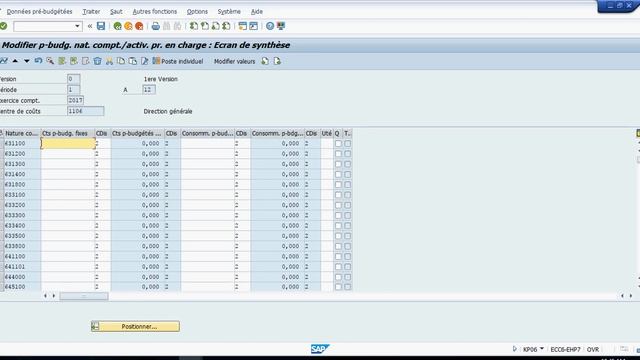
Task: Click the far-right horizontal scroll right arrow
Action: point(631,296)
